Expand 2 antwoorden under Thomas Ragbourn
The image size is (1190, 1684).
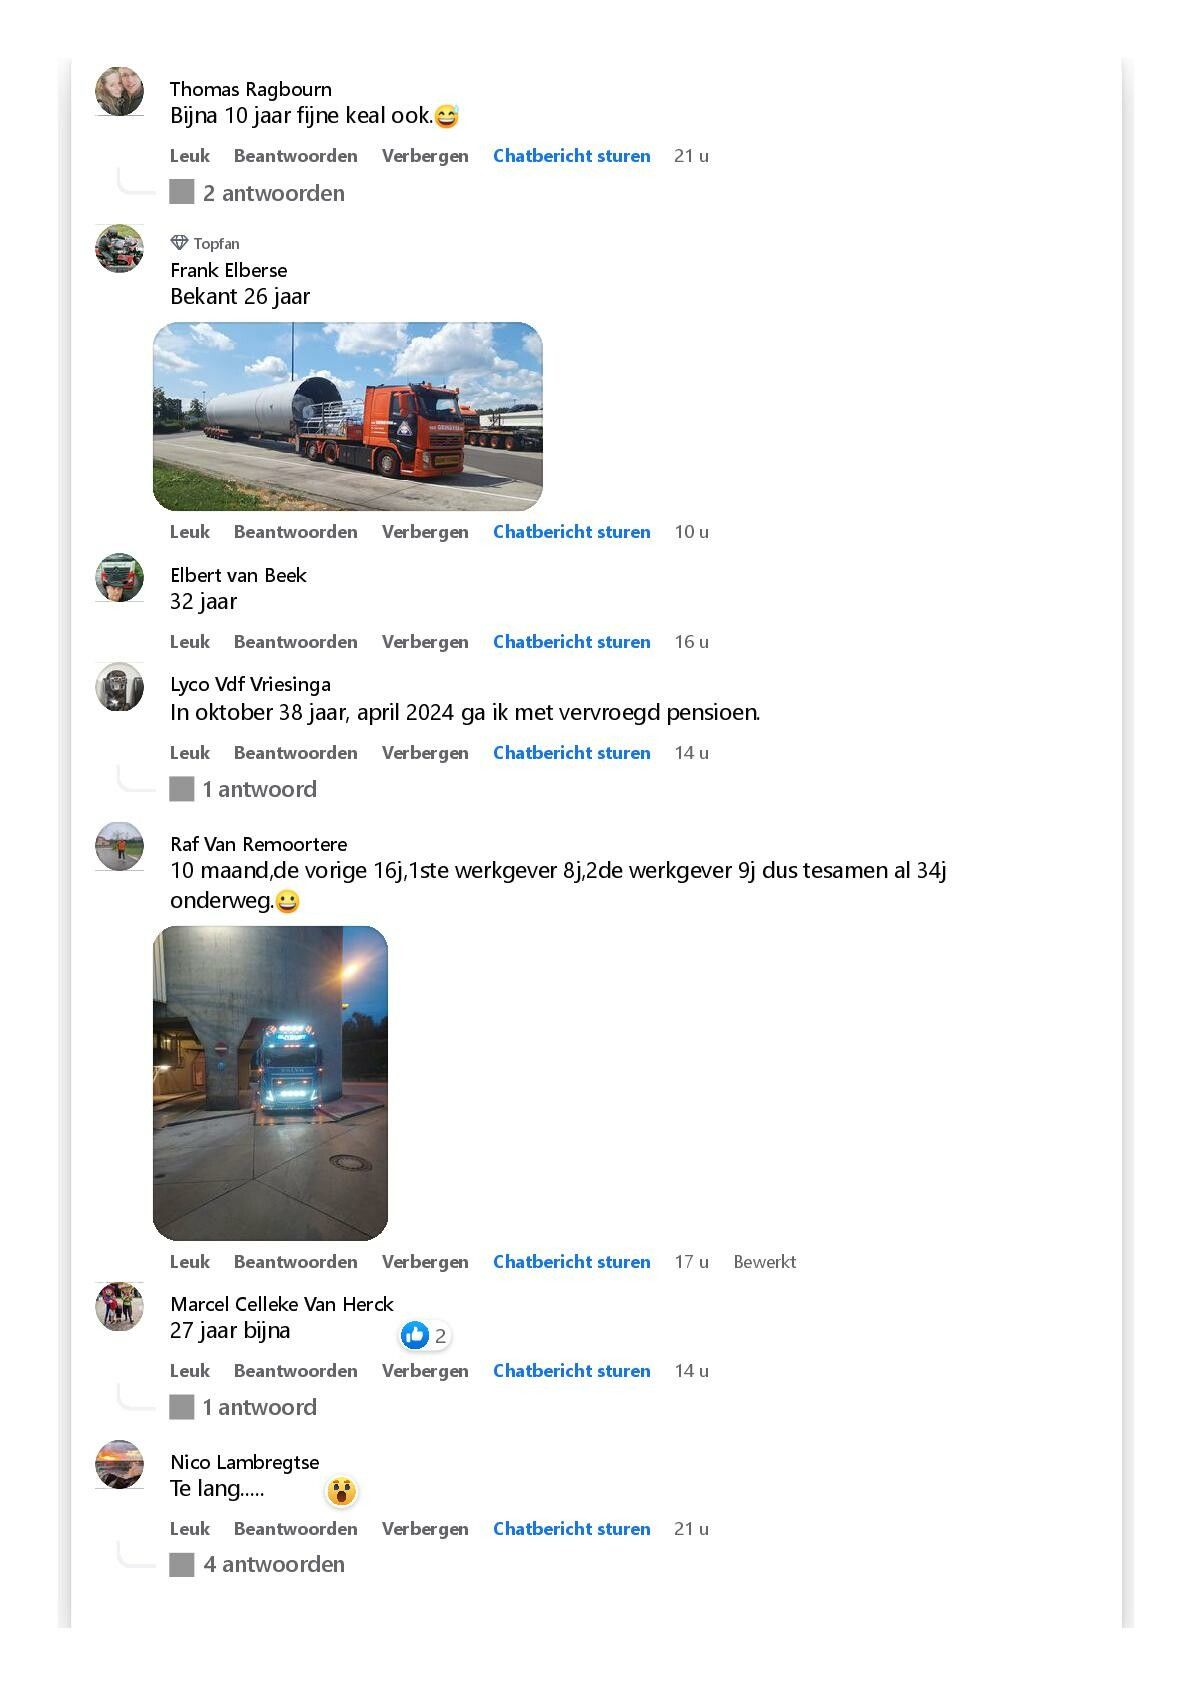pos(257,193)
